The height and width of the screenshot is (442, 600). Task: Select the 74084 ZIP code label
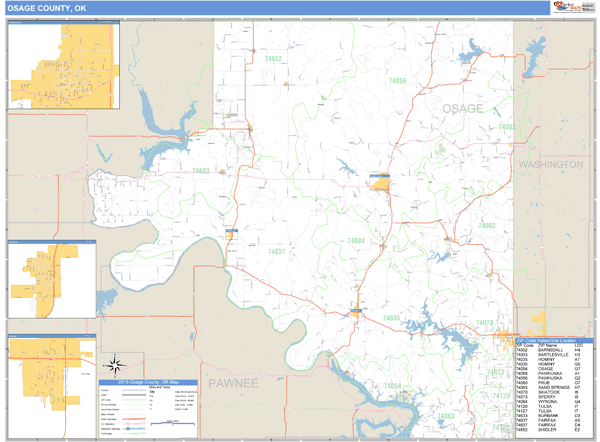point(355,241)
